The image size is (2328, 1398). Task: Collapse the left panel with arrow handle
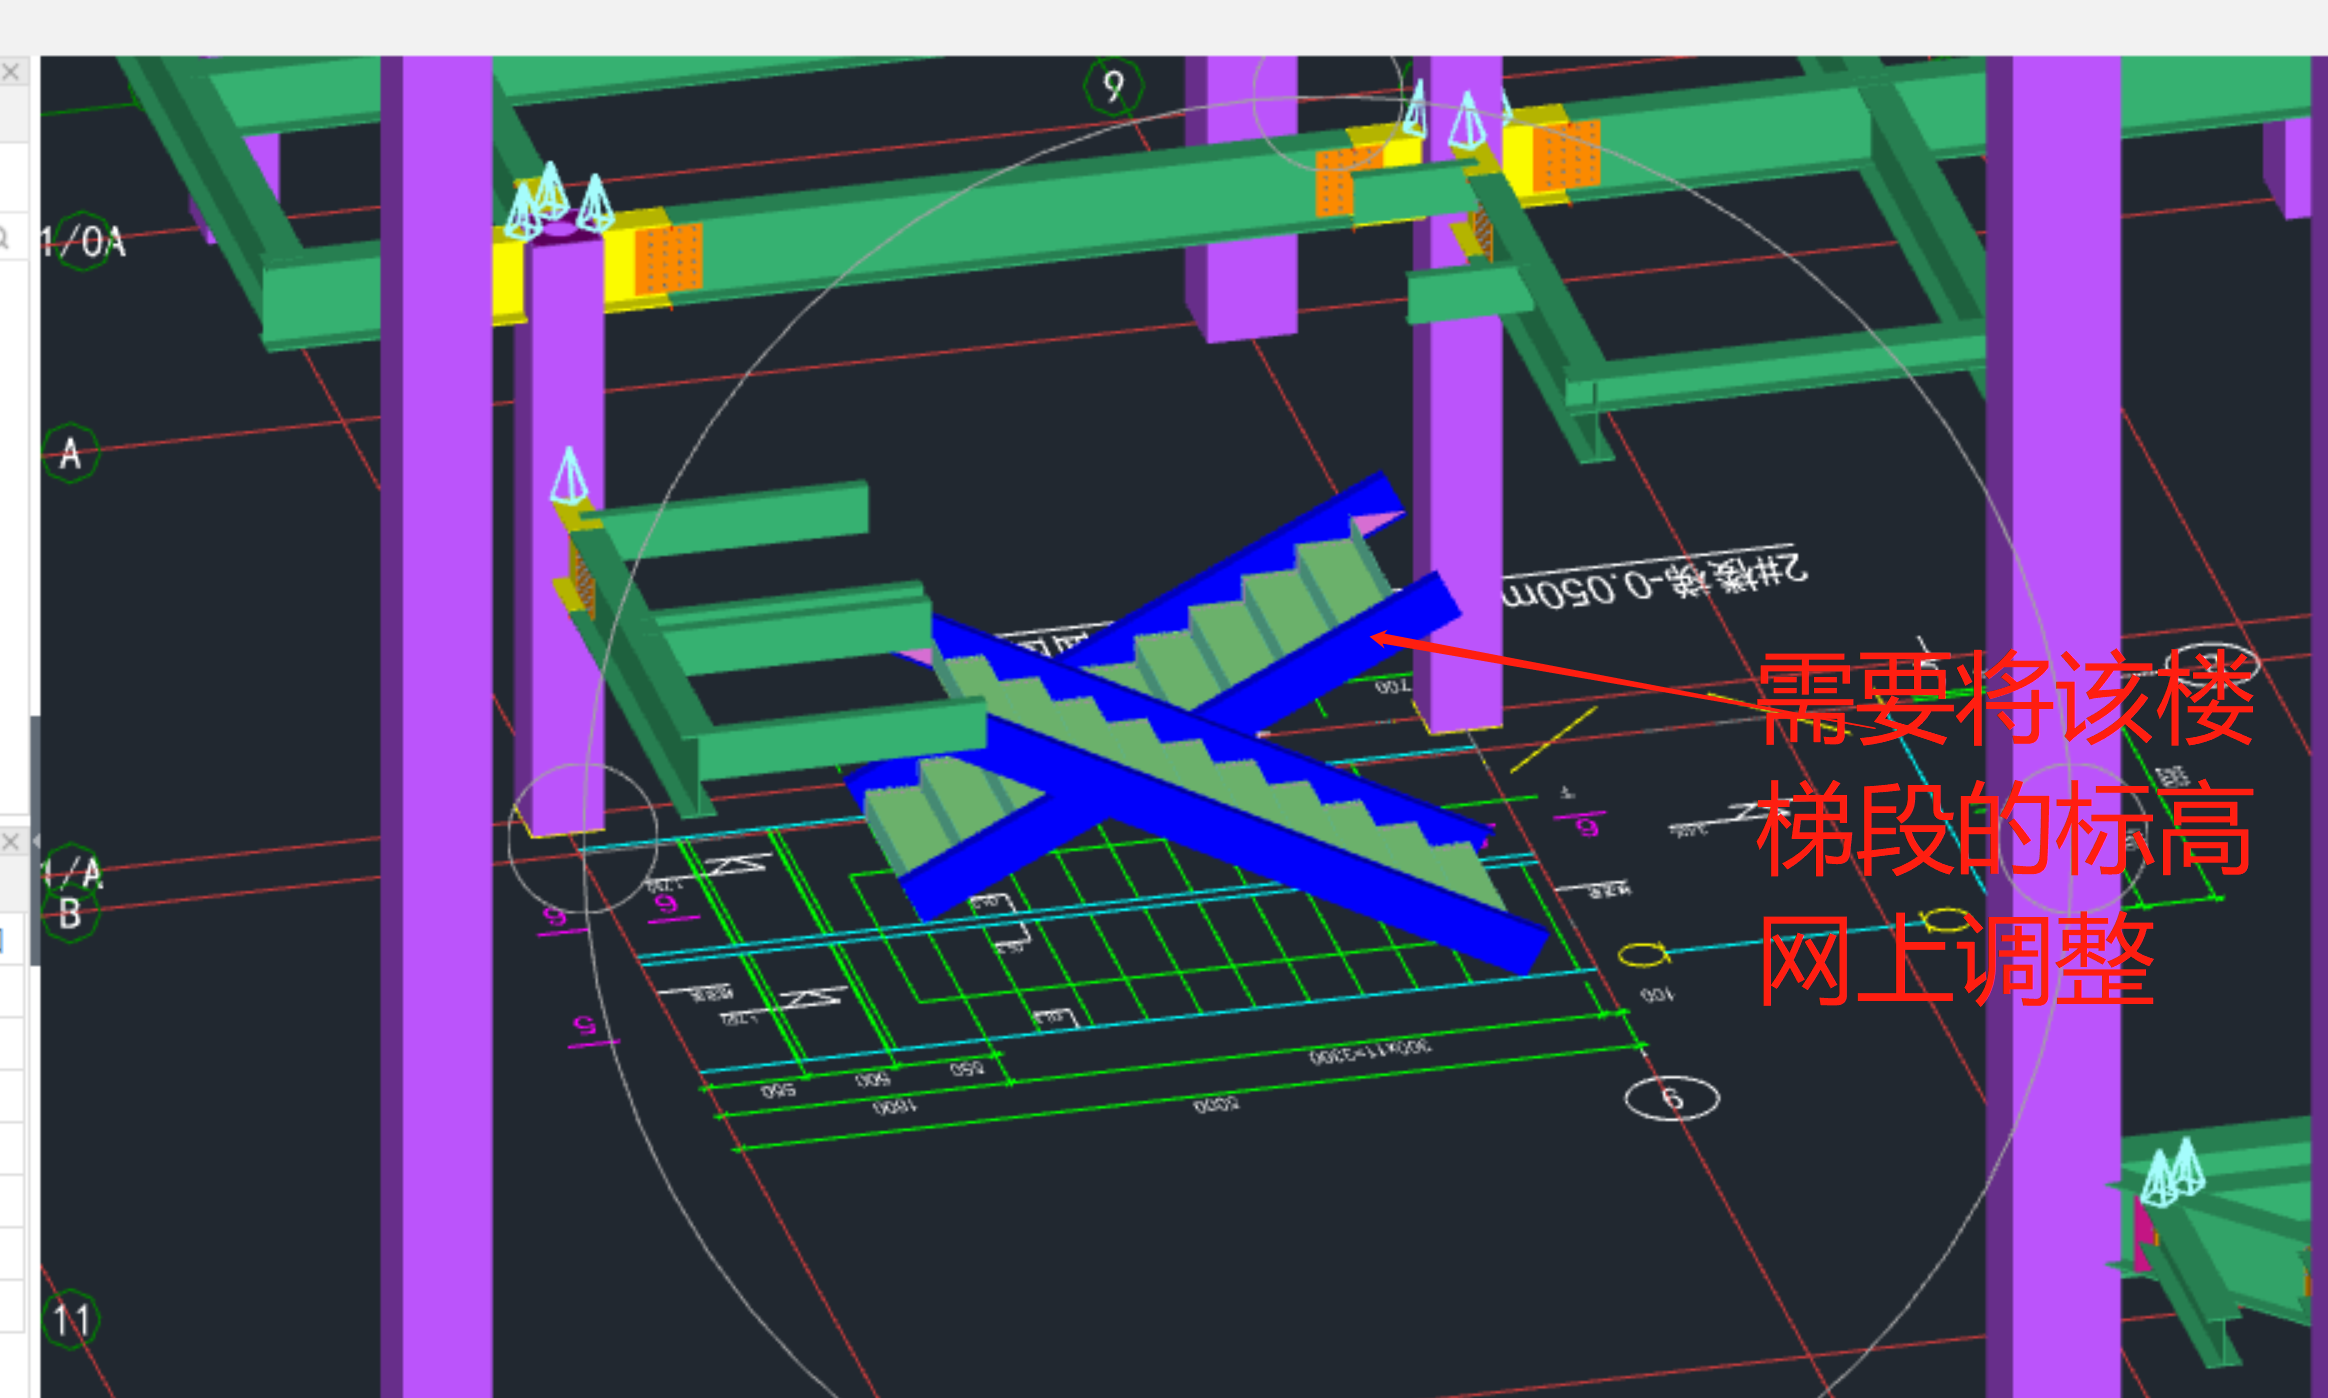coord(36,841)
